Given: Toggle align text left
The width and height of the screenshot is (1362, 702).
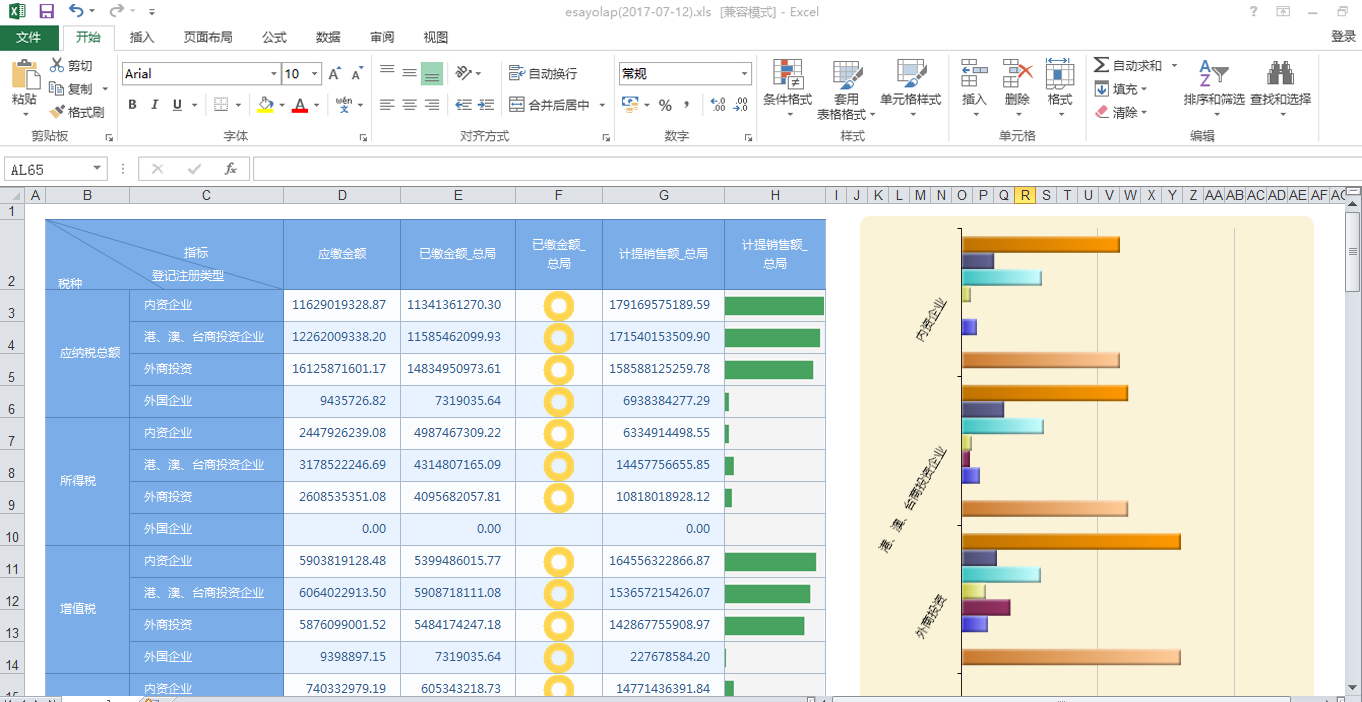Looking at the screenshot, I should pyautogui.click(x=387, y=105).
